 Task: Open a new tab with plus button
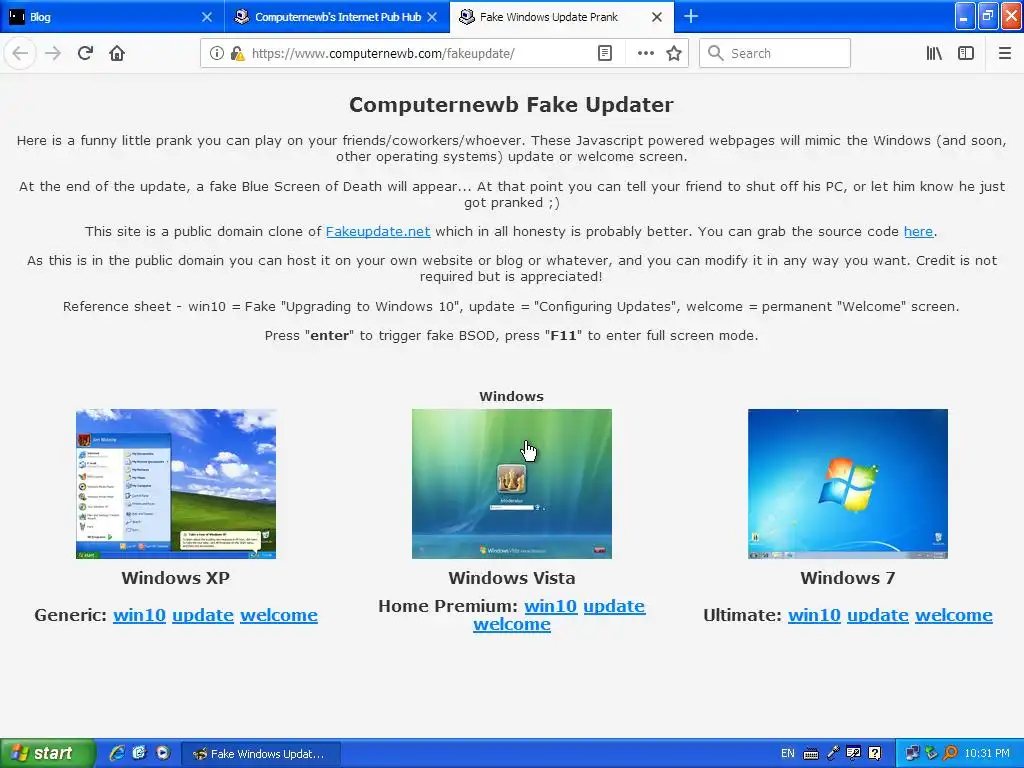691,16
